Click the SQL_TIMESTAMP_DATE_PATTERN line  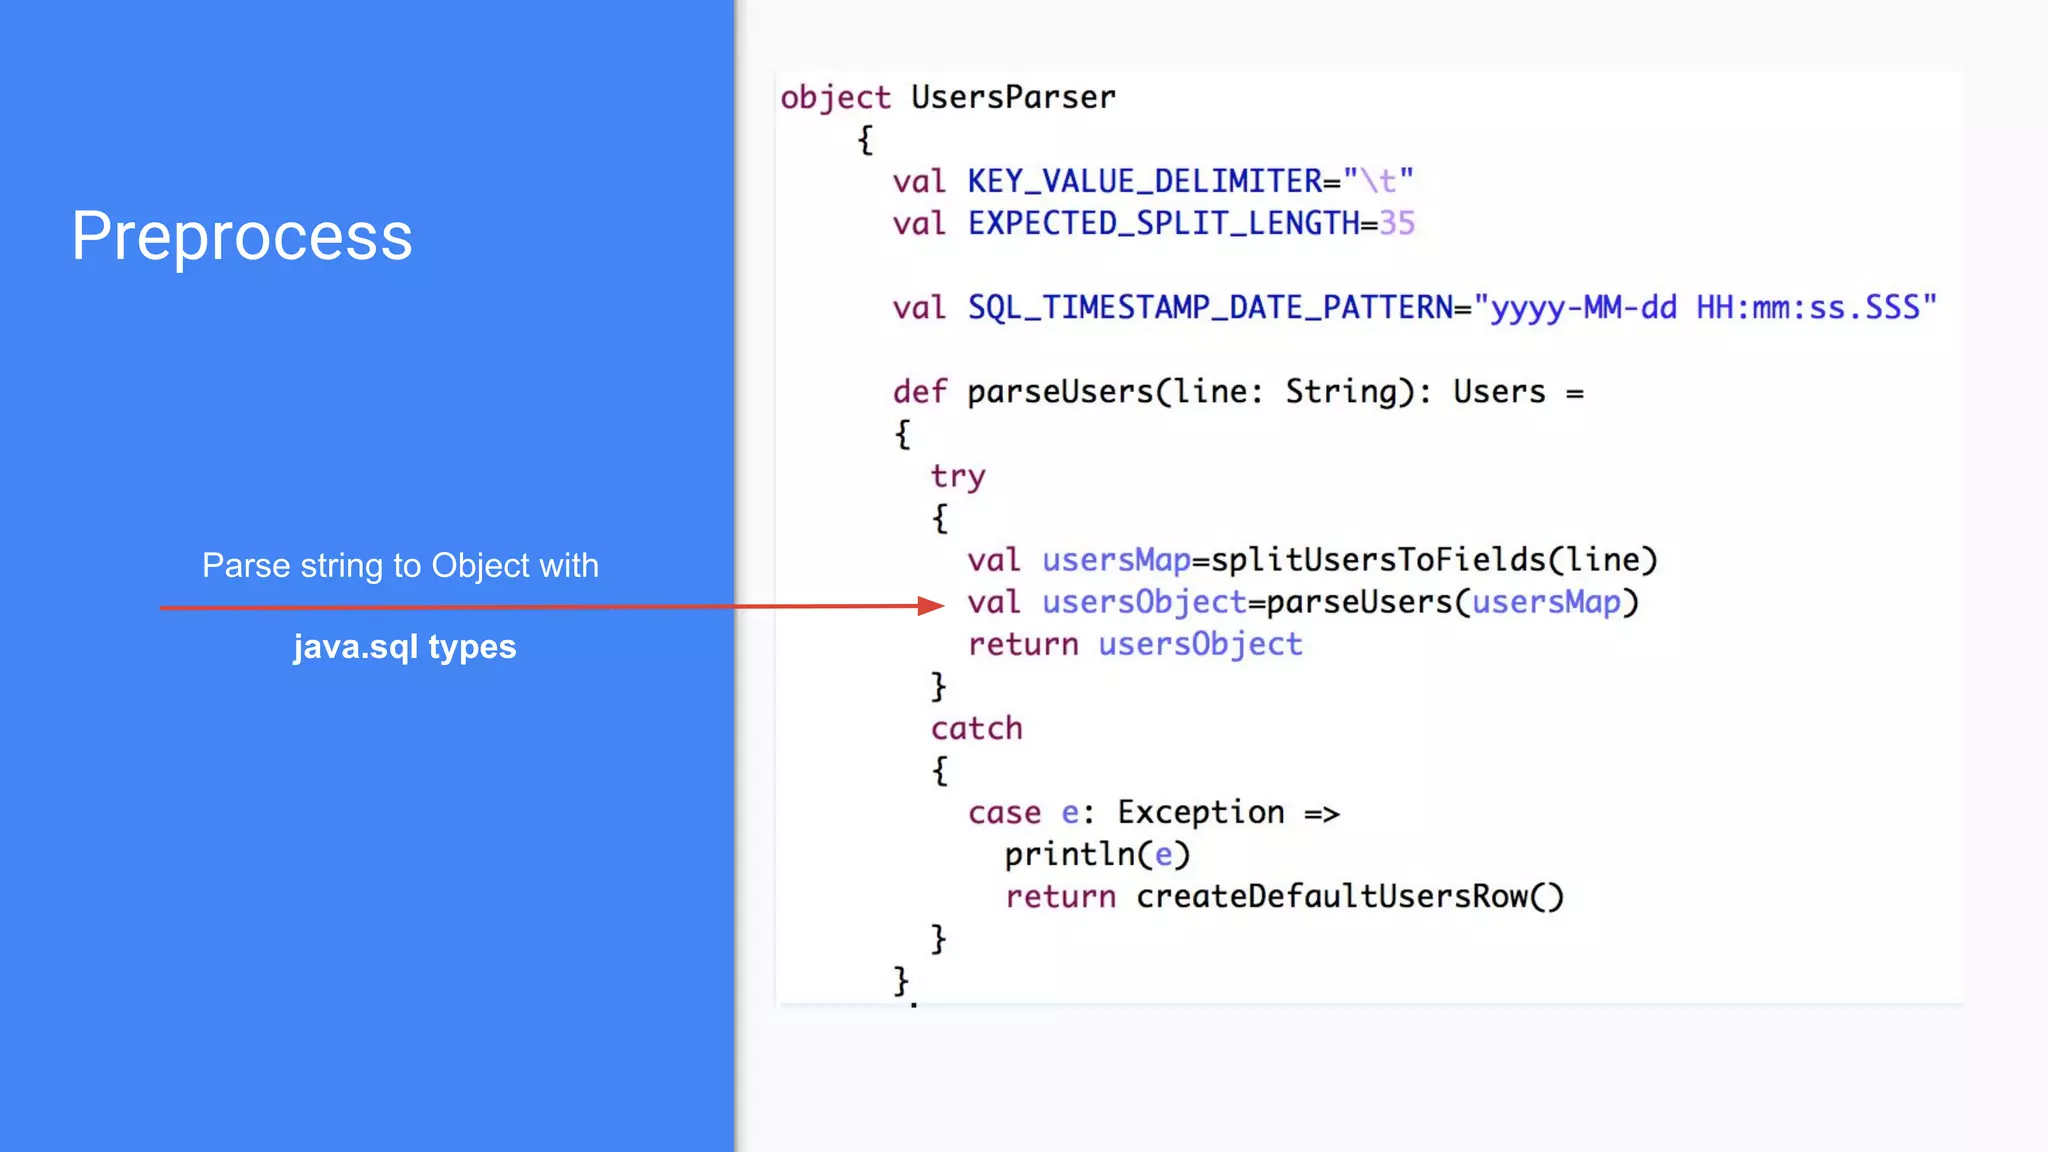[1415, 308]
